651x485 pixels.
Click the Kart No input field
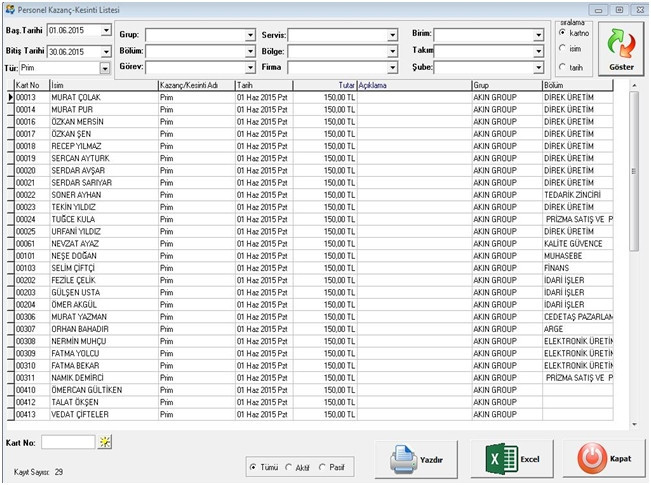pyautogui.click(x=68, y=441)
